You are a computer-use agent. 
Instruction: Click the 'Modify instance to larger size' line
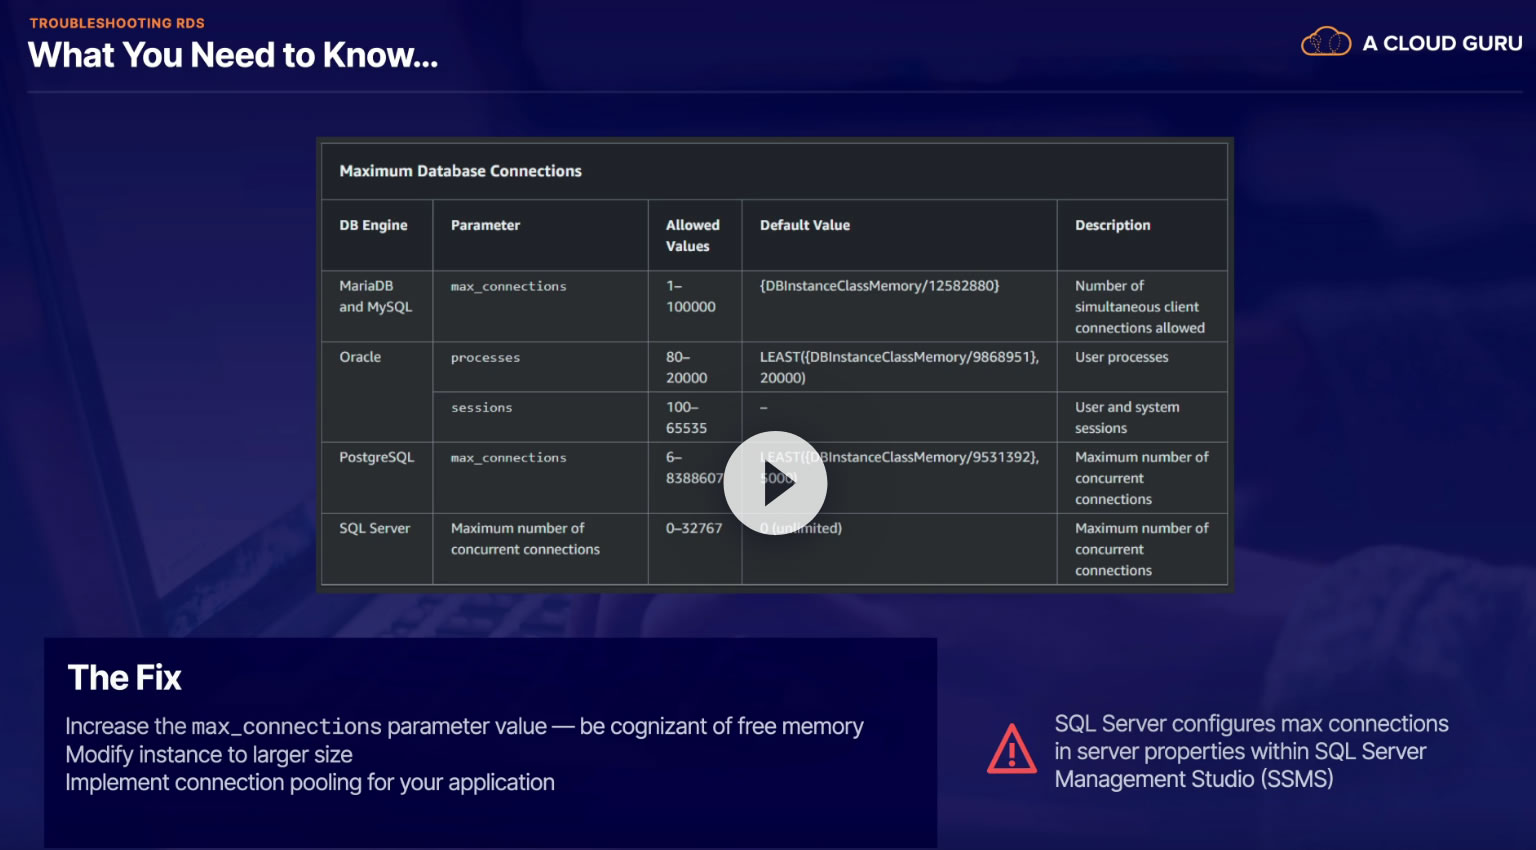tap(209, 754)
